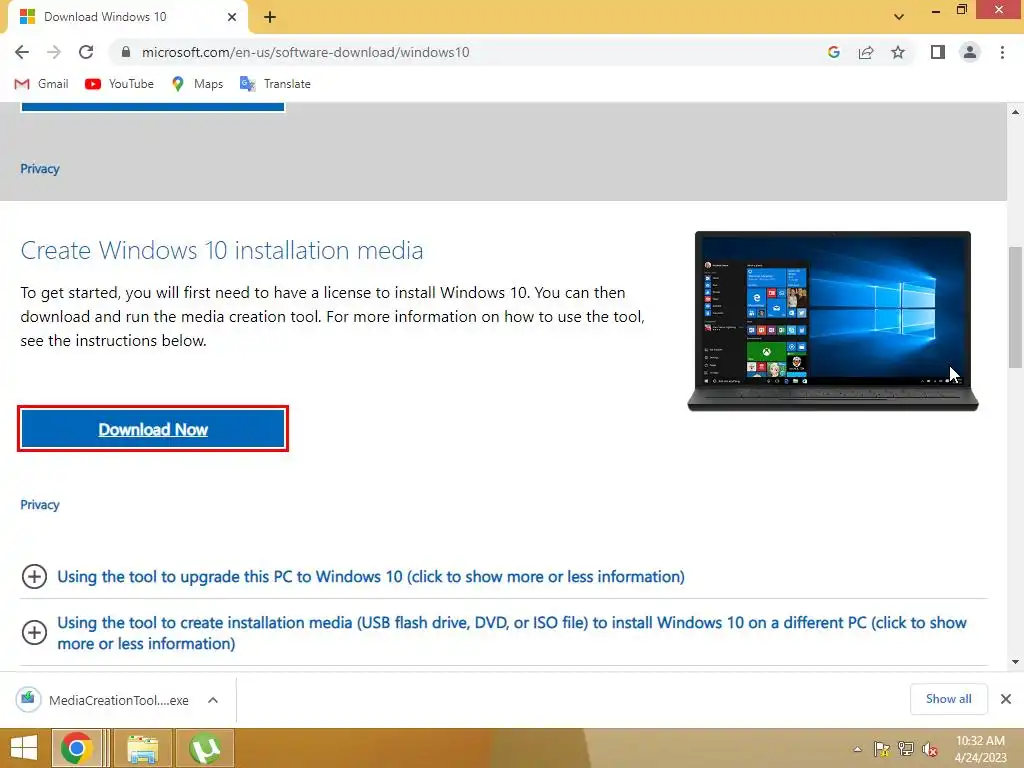Click the Windows 10 laptop image
This screenshot has height=768, width=1024.
(833, 321)
